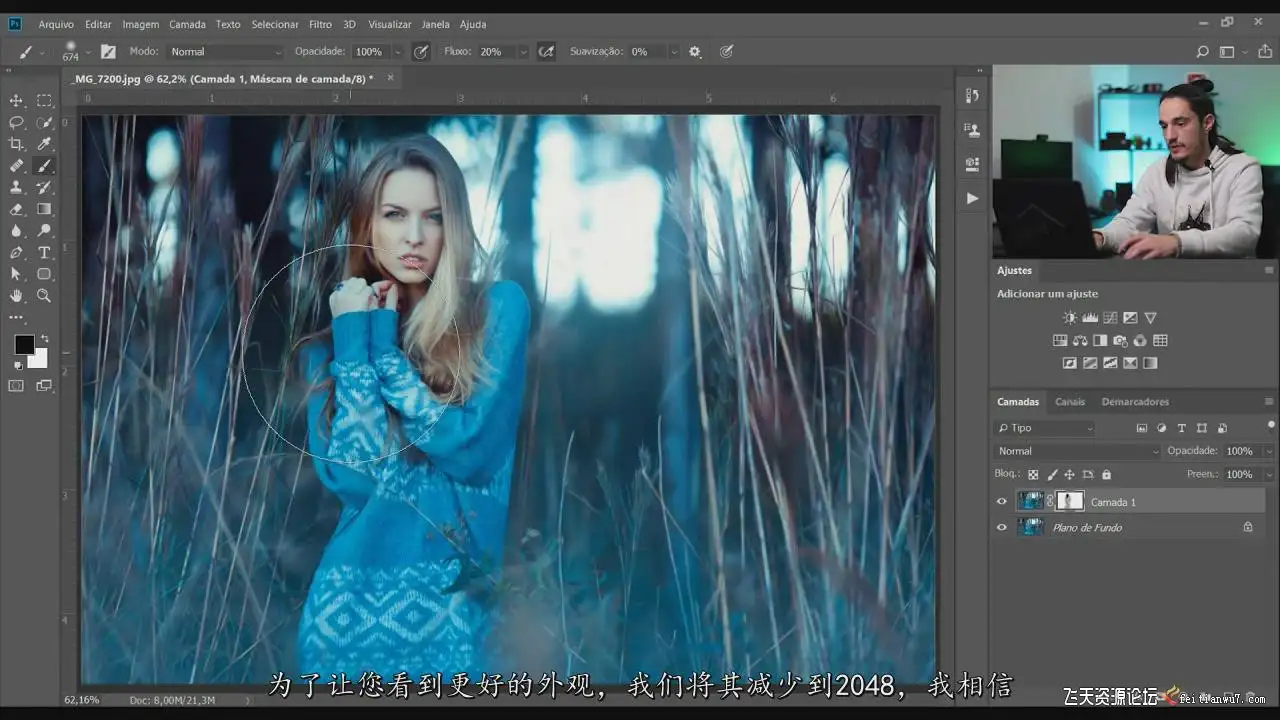1280x720 pixels.
Task: Switch to the Demarcadores tab
Action: (x=1135, y=402)
